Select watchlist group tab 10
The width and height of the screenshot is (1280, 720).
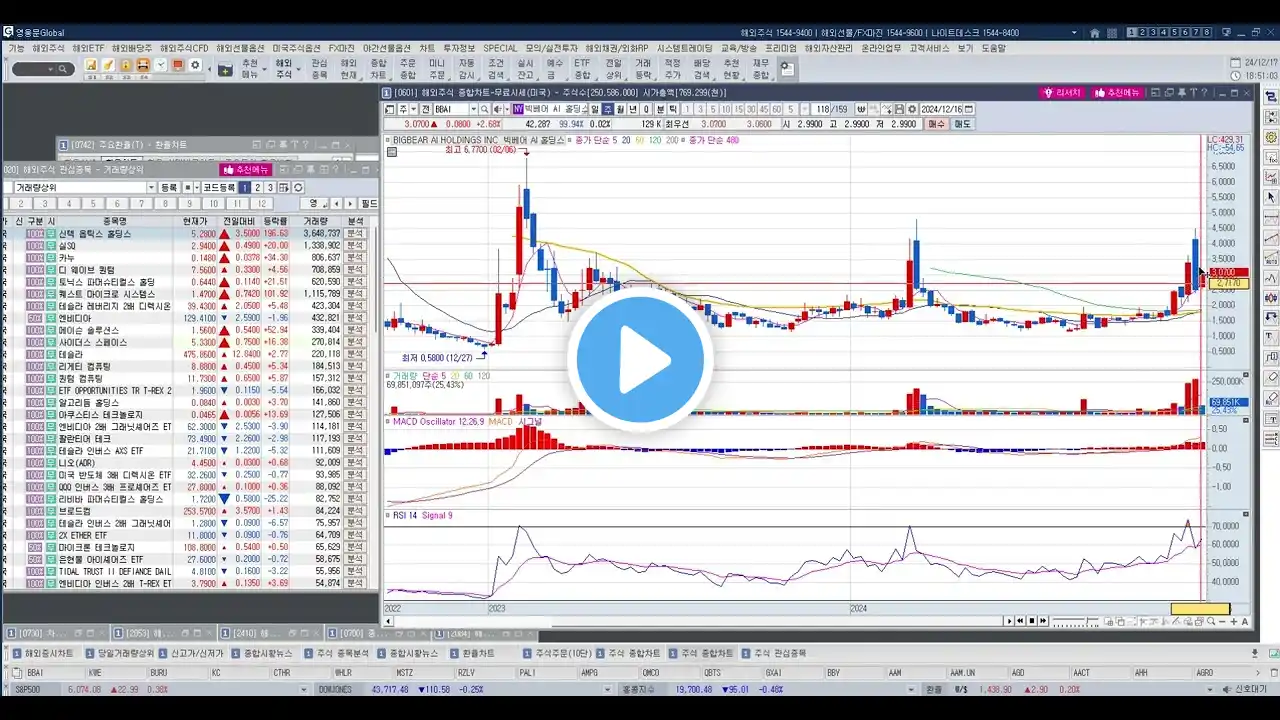[213, 204]
